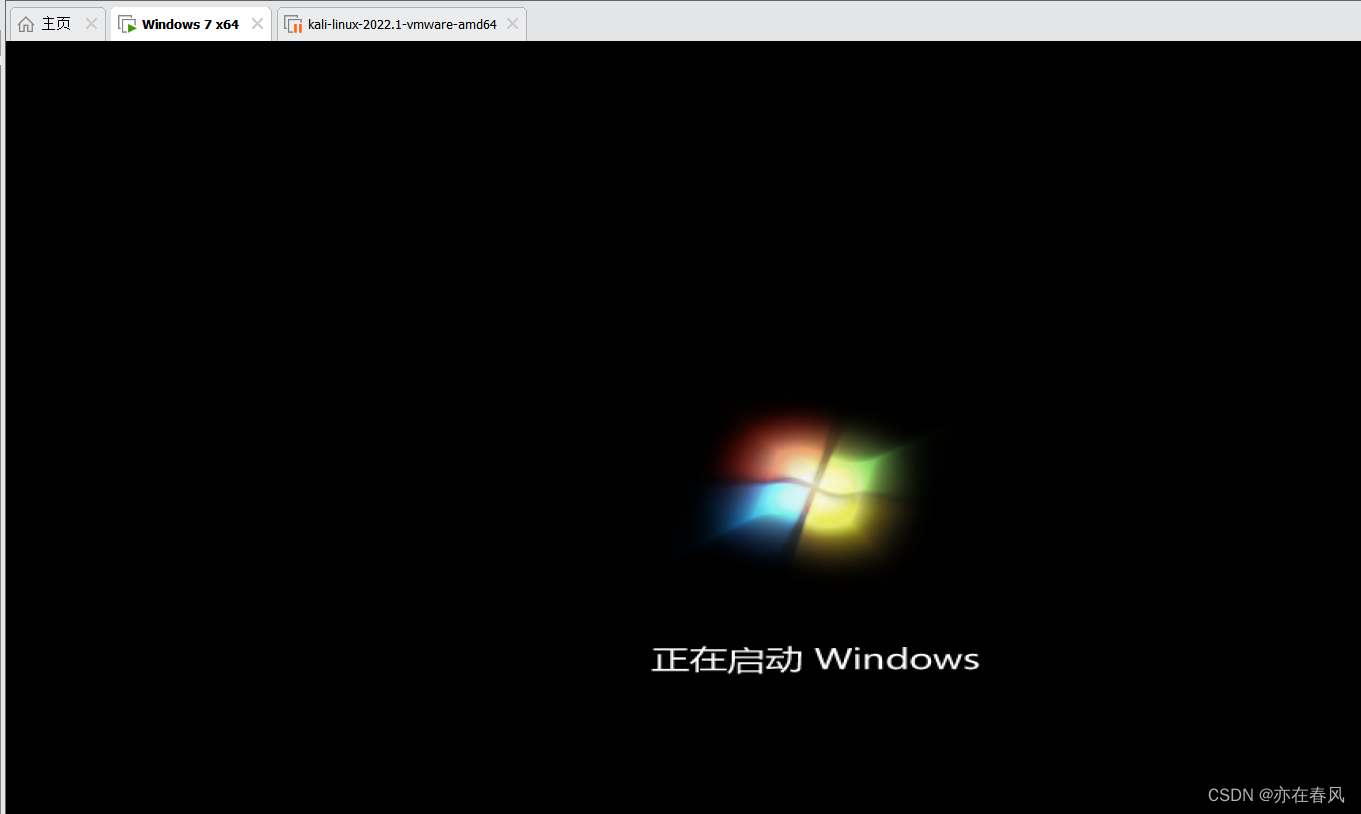Click the home icon on 主页 tab

26,24
